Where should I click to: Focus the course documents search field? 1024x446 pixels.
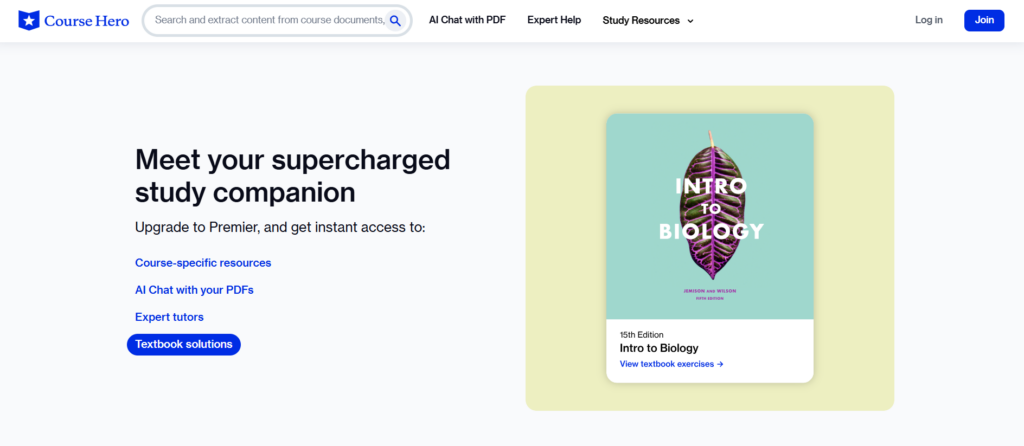(x=268, y=20)
